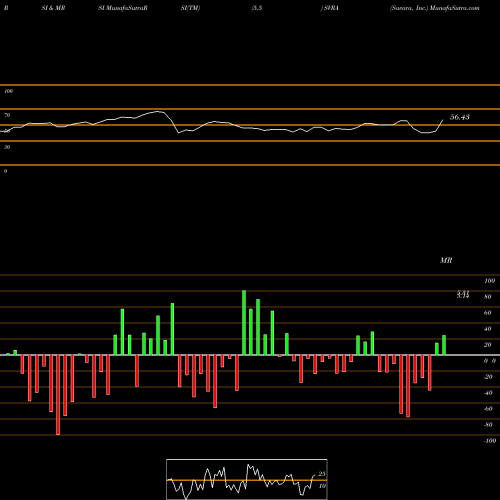Click the RSI value label 56.43
The width and height of the screenshot is (500, 500).
(x=460, y=117)
